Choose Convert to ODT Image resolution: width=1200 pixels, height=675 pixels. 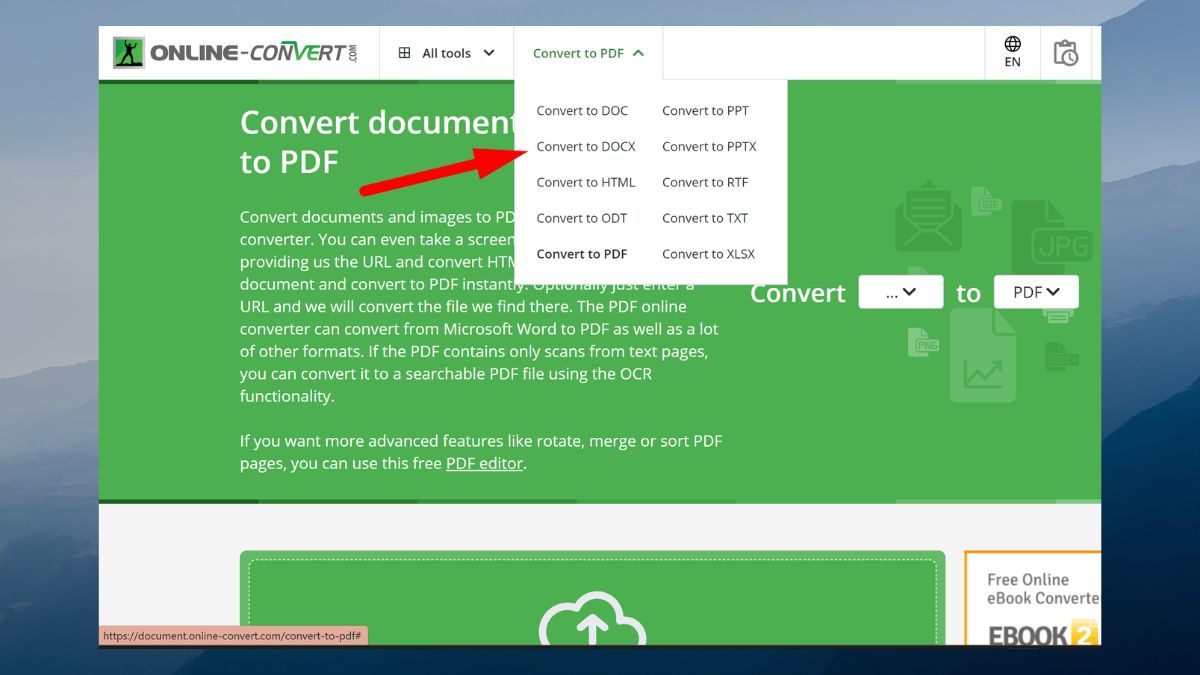[582, 219]
